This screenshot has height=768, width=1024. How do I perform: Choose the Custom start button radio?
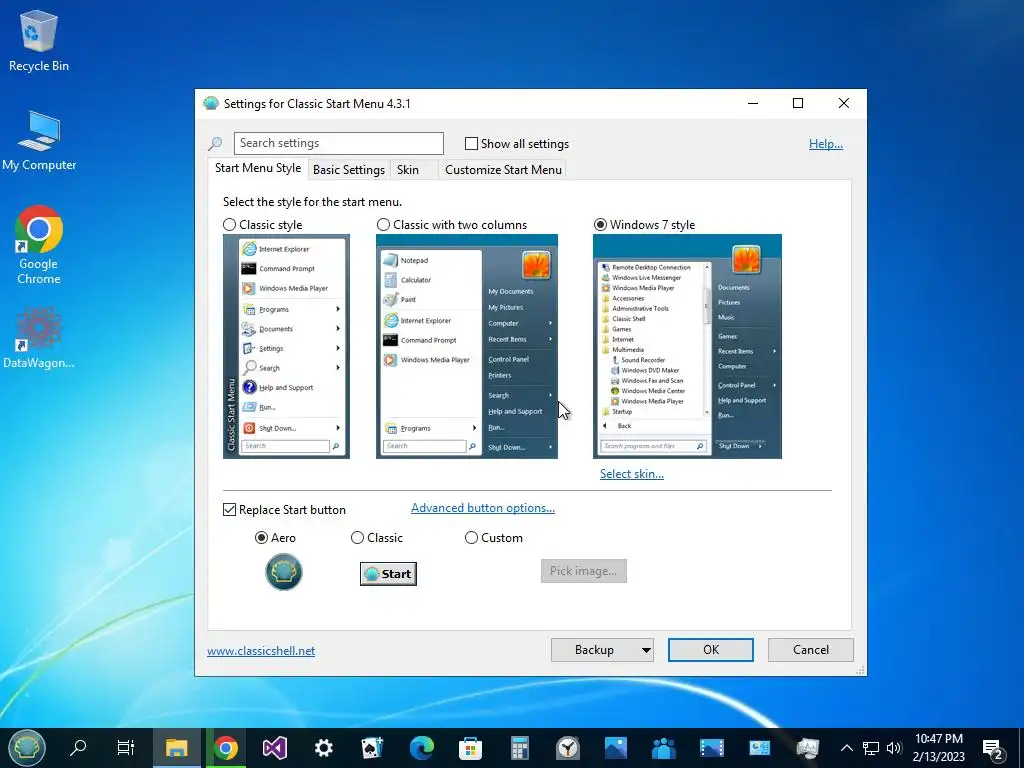[x=471, y=537]
